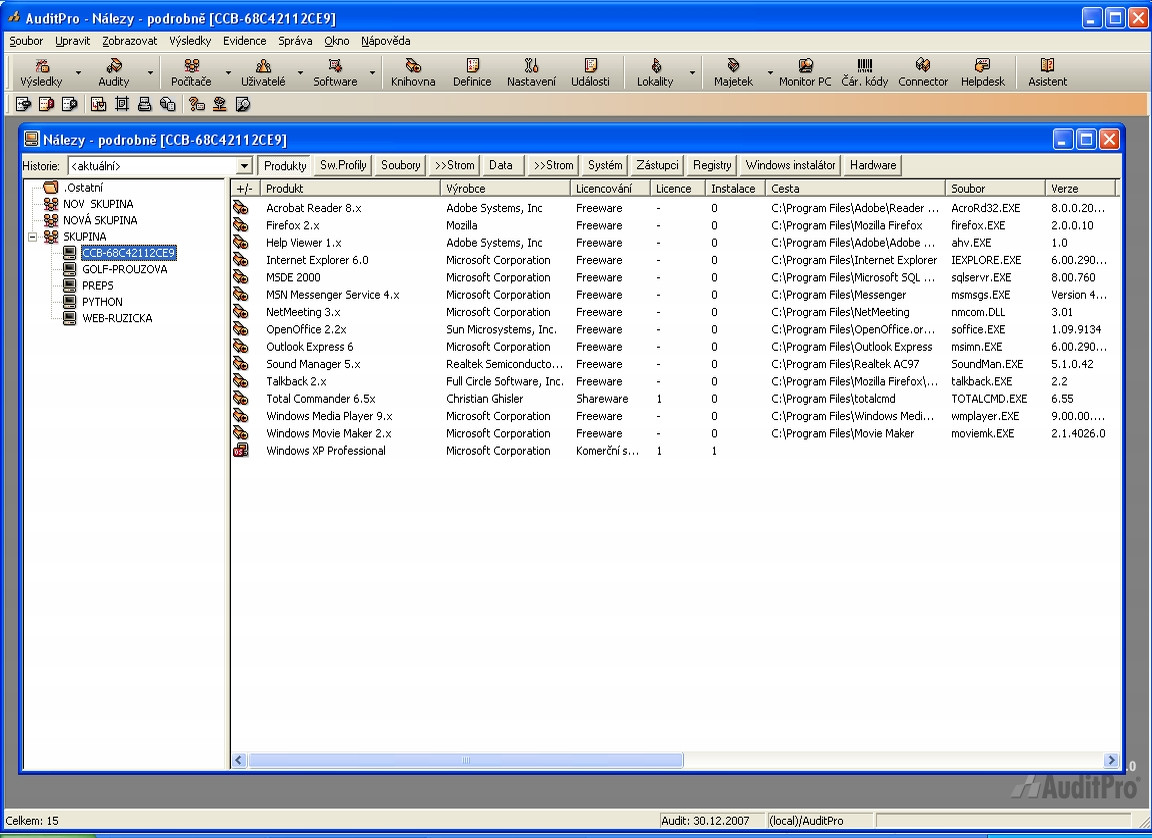Sort by the Verze column header
The width and height of the screenshot is (1152, 838).
tap(1079, 189)
